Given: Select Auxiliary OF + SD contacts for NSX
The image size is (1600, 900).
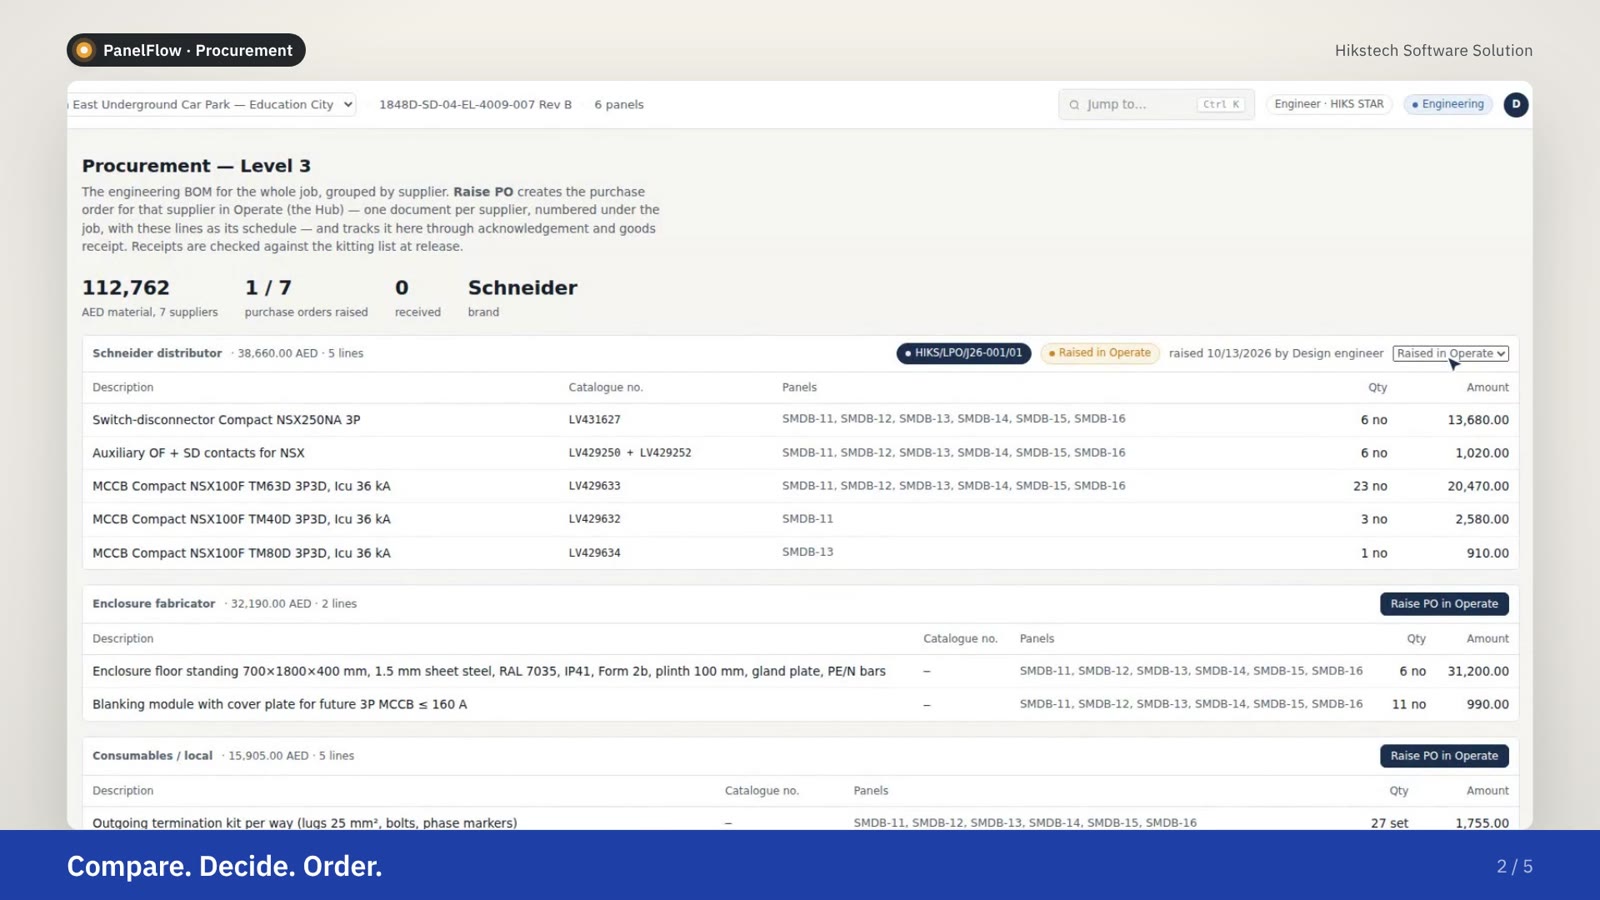Looking at the screenshot, I should (x=800, y=453).
